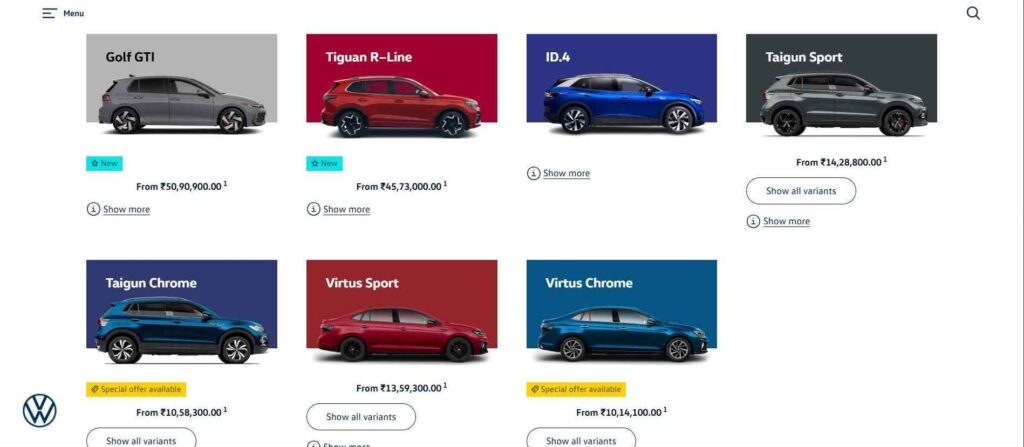Click the New badge under Golf GTI
Screen dimensions: 1024x447
pos(104,163)
